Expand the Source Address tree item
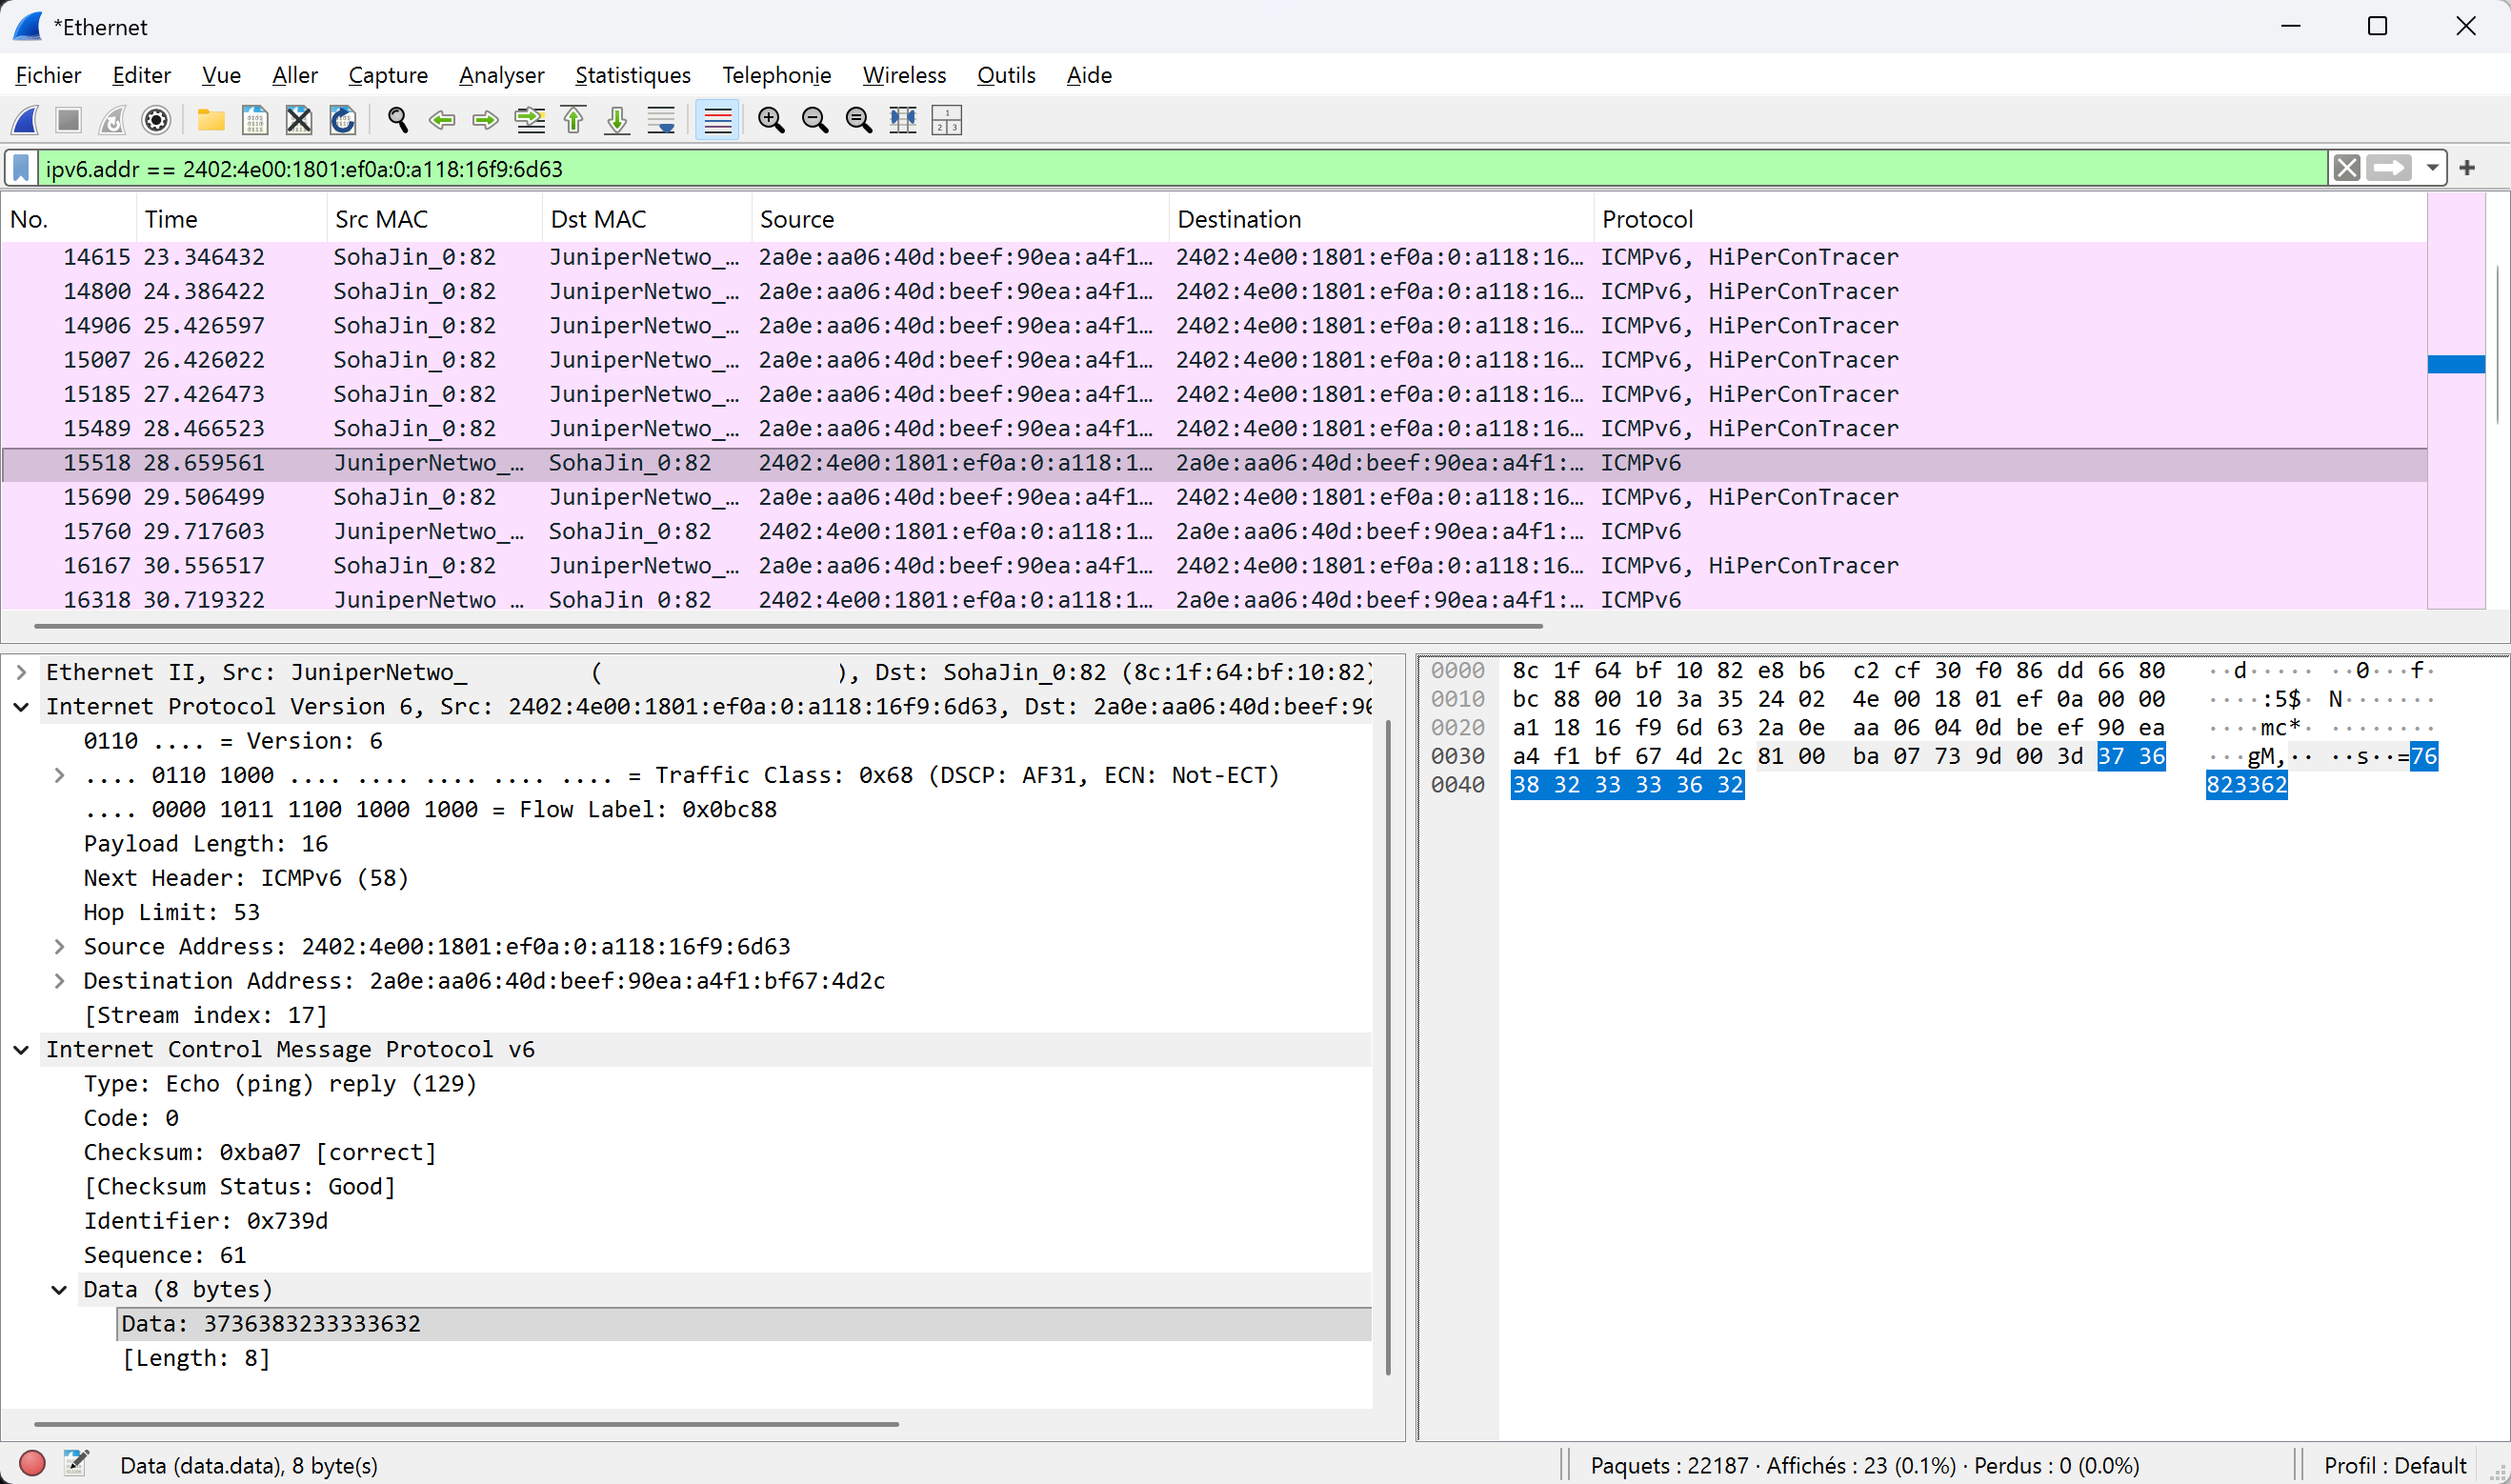 click(x=60, y=946)
